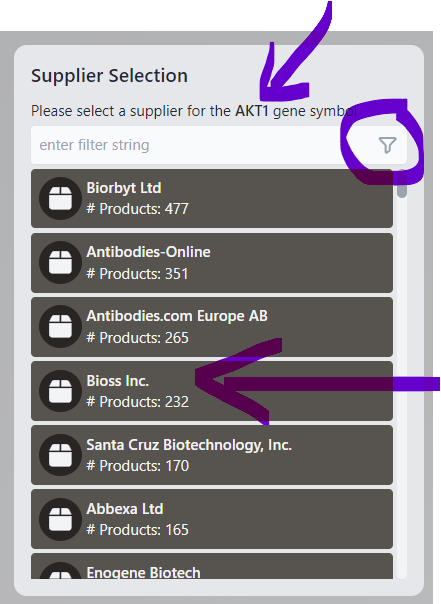Select supplier Antibodies-Online
Viewport: 441px width, 604px height.
click(212, 263)
